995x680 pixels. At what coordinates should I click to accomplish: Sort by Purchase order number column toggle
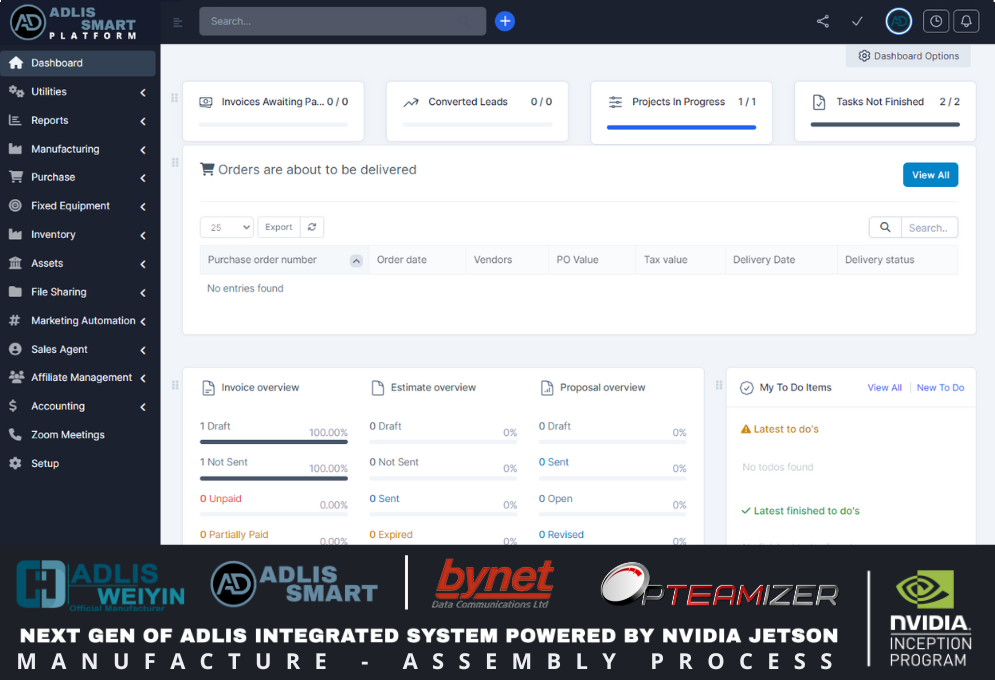point(356,261)
